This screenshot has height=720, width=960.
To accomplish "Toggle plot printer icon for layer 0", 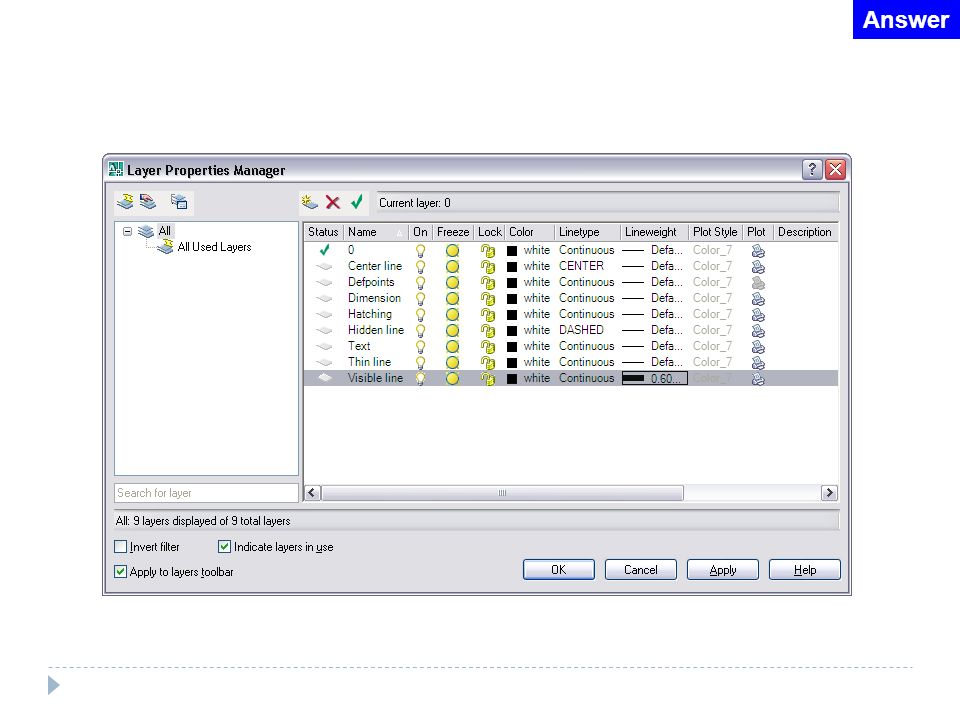I will point(758,251).
